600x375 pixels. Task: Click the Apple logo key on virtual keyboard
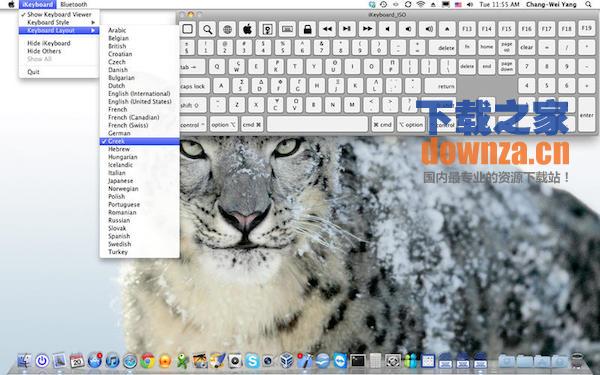pyautogui.click(x=248, y=29)
